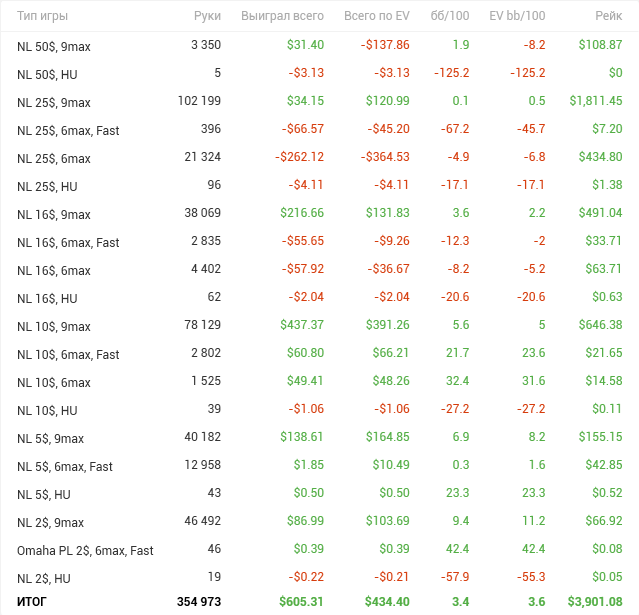This screenshot has width=639, height=615.
Task: Click the total rake value $3,901.08
Action: click(x=595, y=601)
